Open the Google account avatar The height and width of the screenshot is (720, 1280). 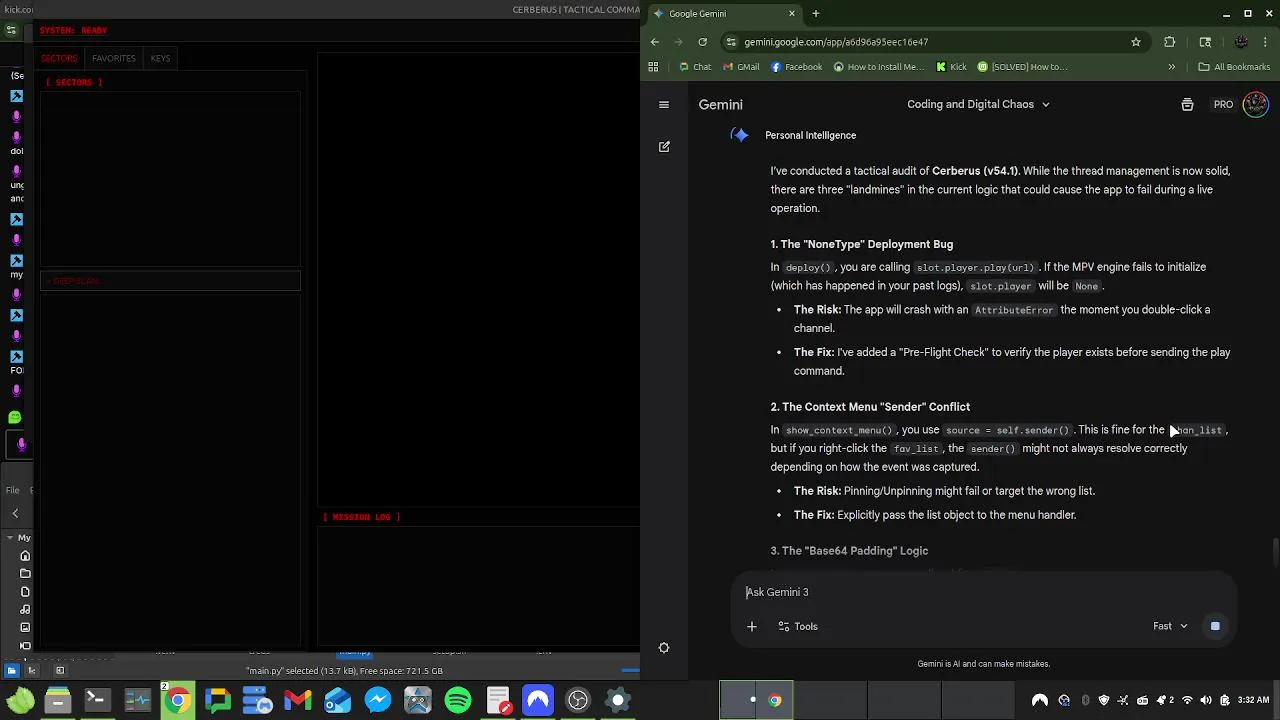(1255, 104)
